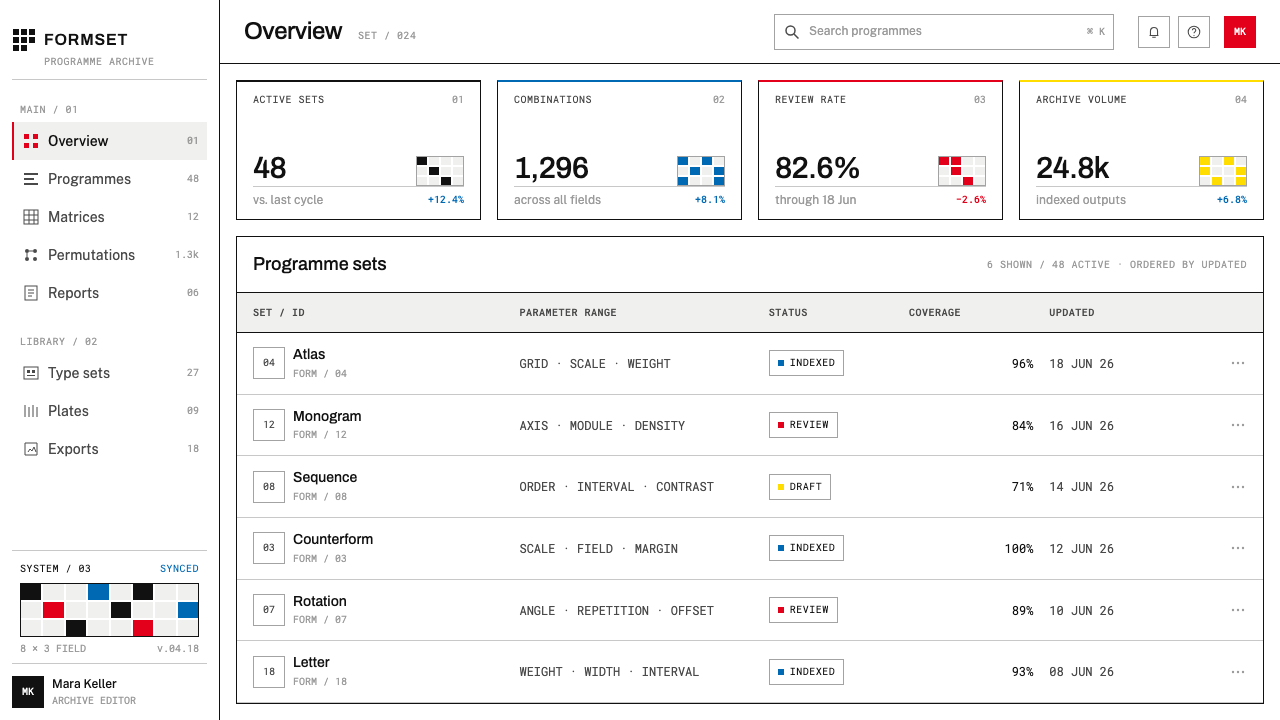This screenshot has height=720, width=1280.
Task: Click the DRAFT status badge for Sequence
Action: [x=800, y=487]
